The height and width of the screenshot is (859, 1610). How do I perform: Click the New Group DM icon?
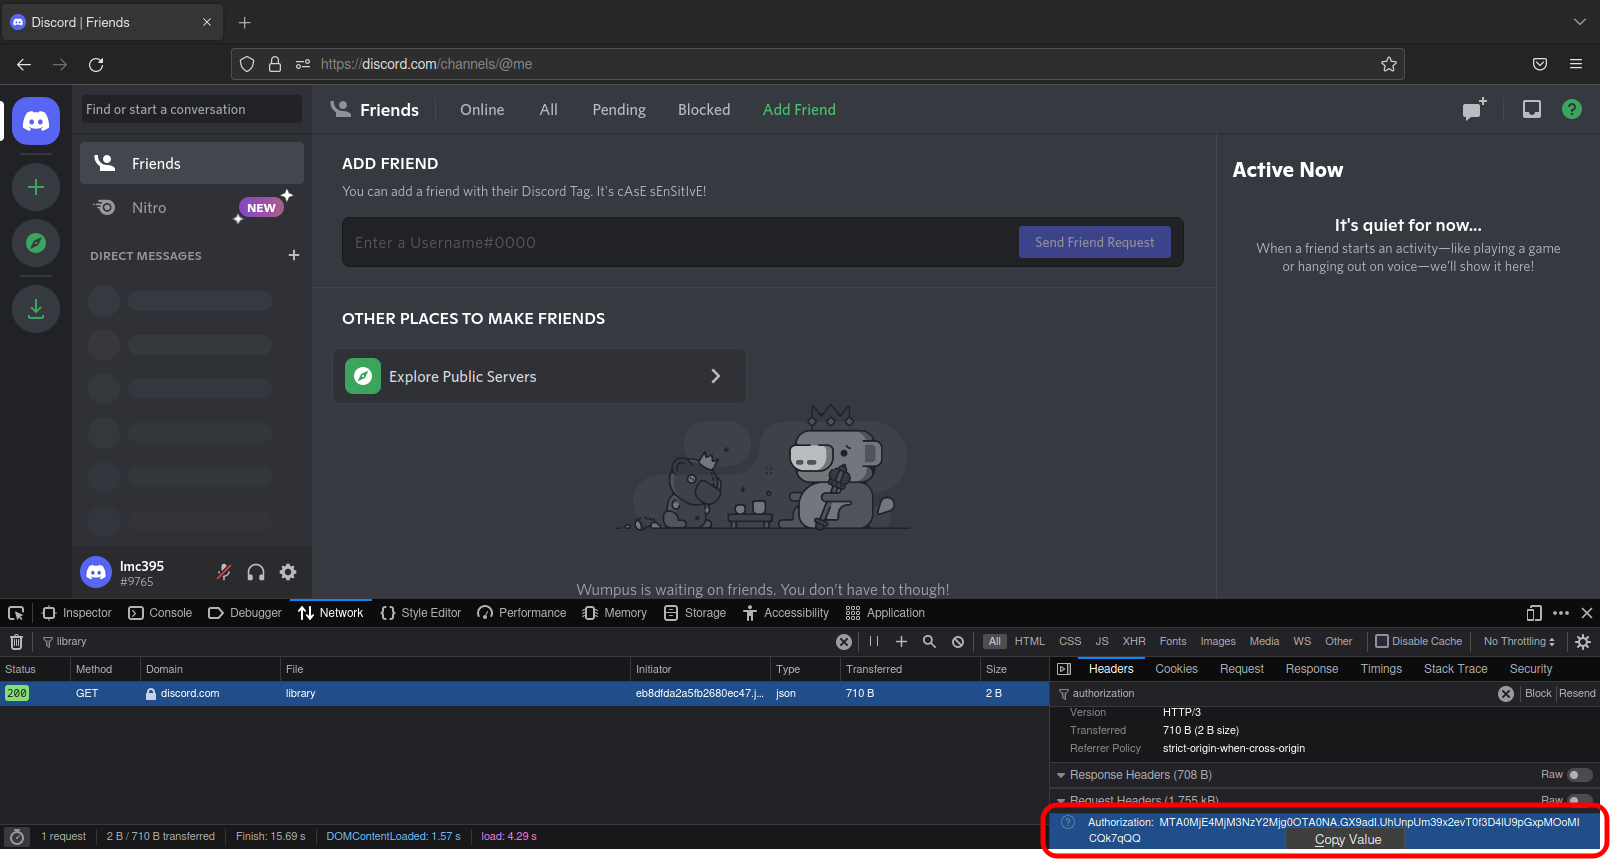[x=1474, y=109]
